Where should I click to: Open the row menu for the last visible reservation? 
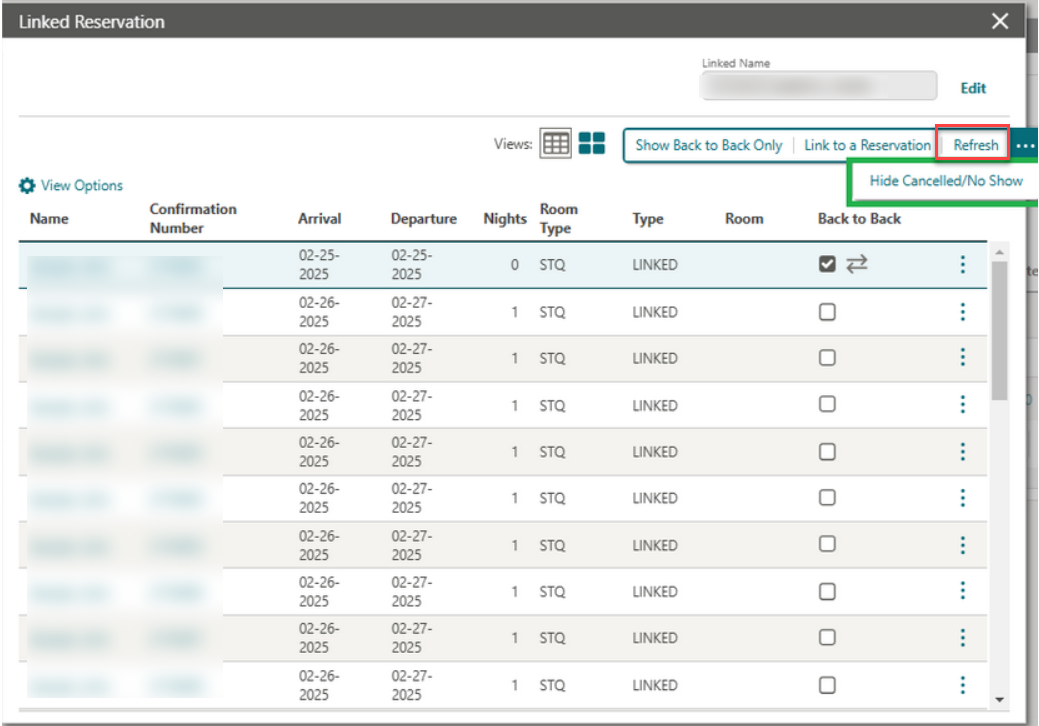[963, 685]
